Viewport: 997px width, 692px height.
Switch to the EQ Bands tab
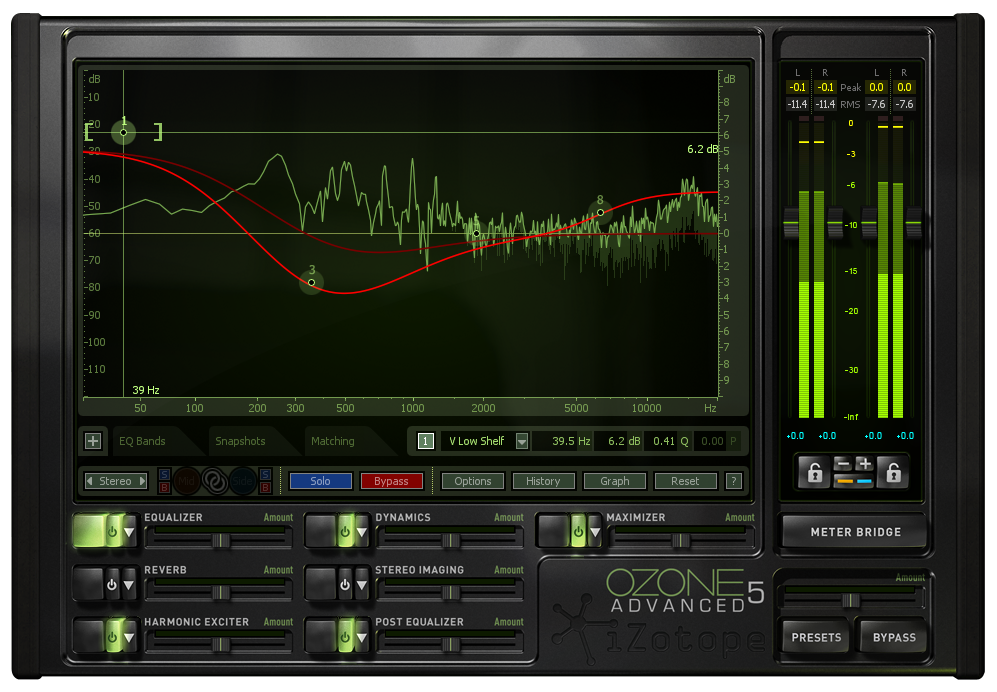[142, 441]
